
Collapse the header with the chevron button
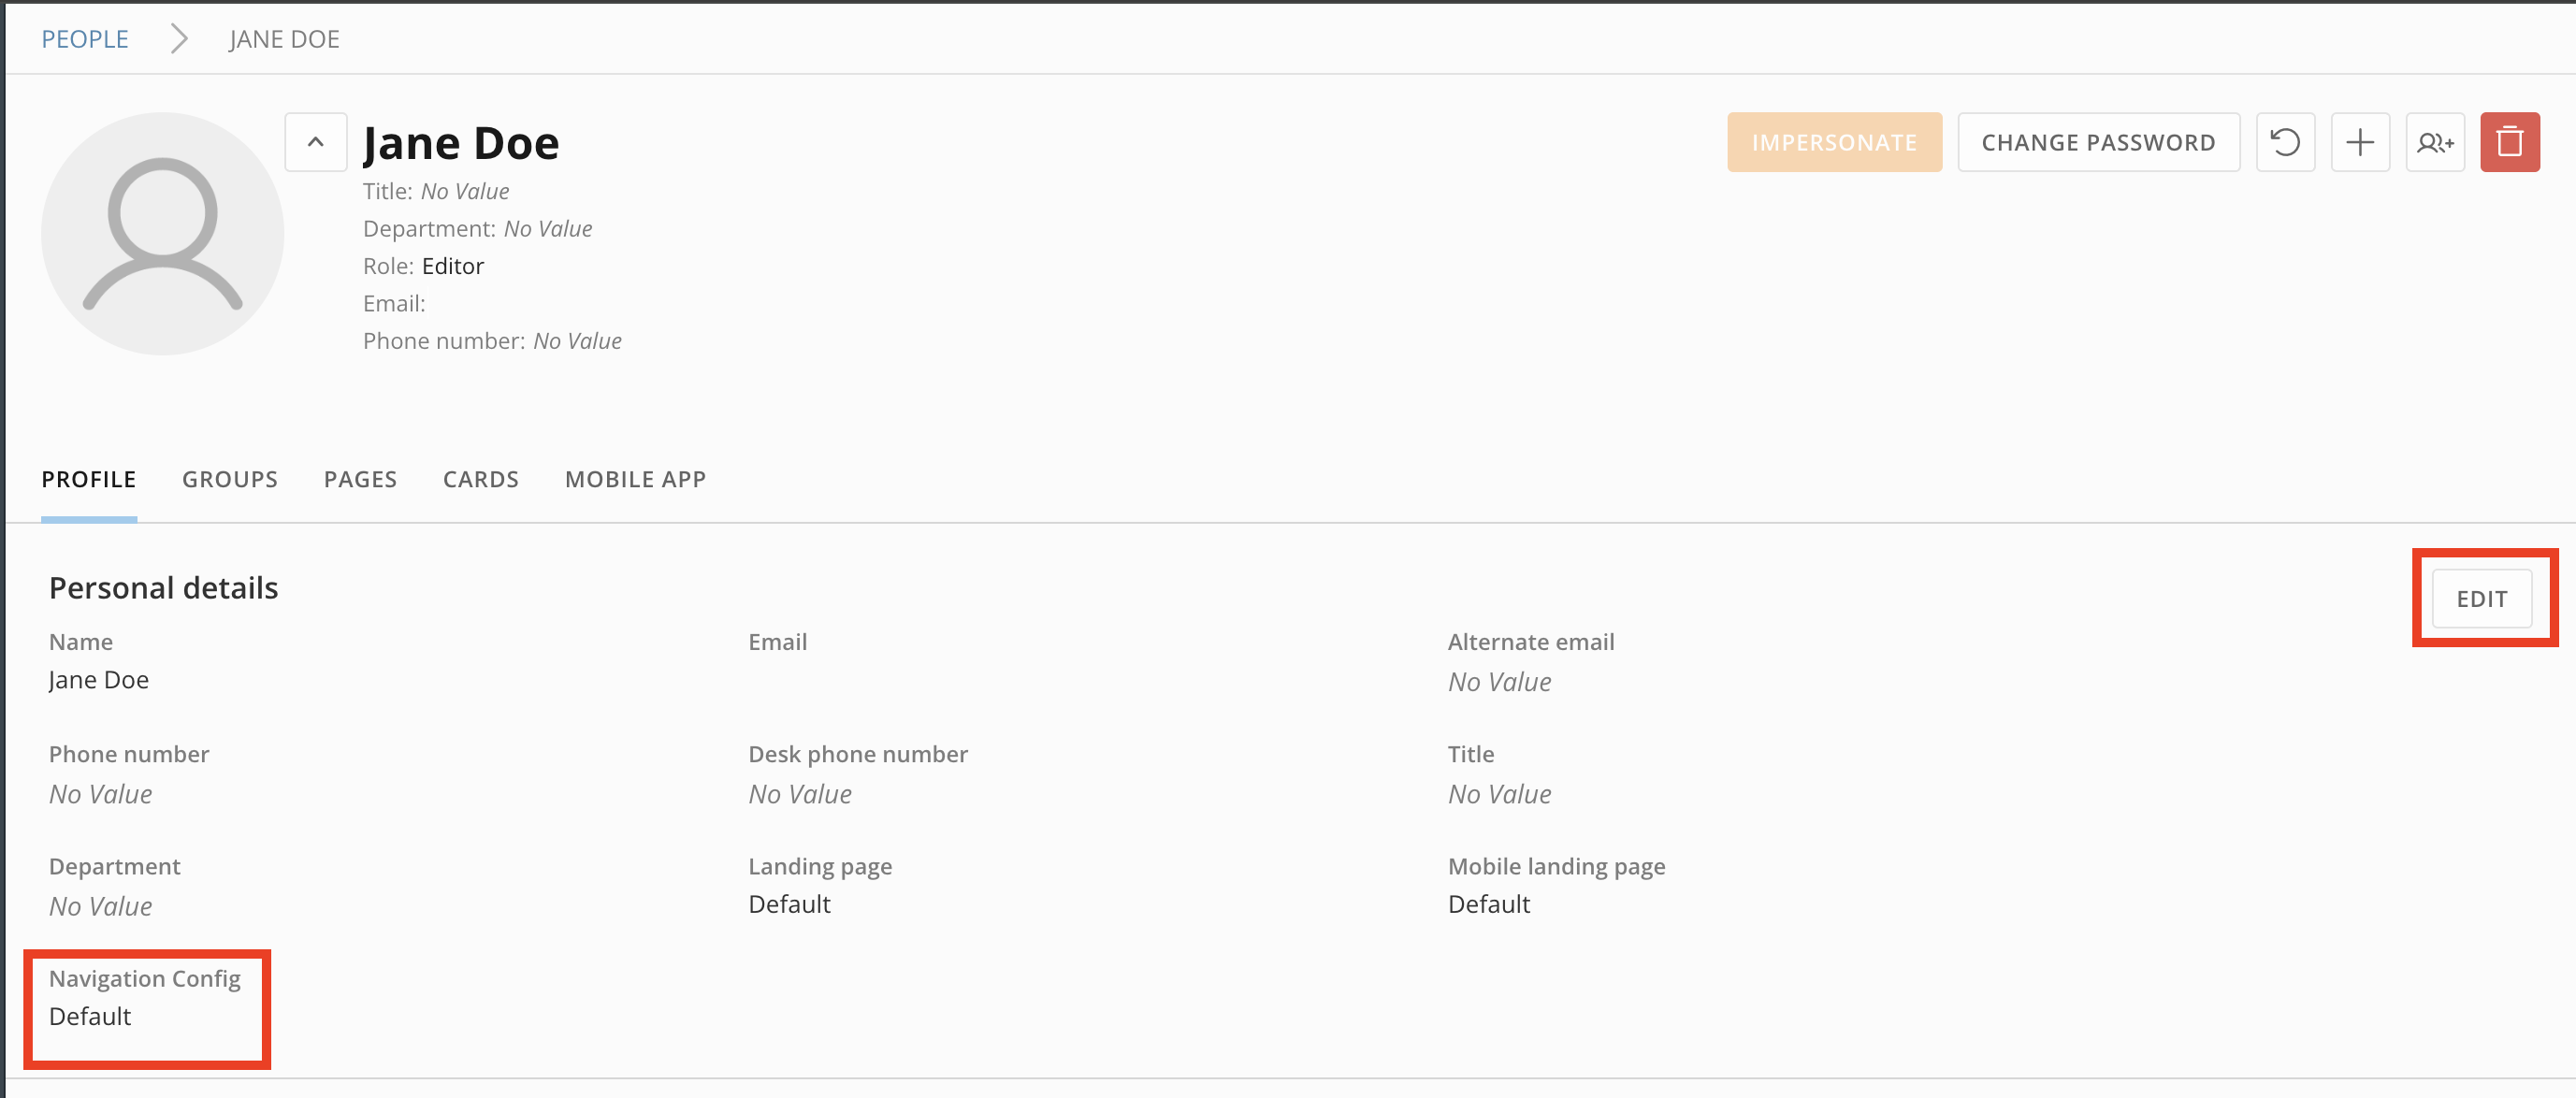tap(315, 142)
